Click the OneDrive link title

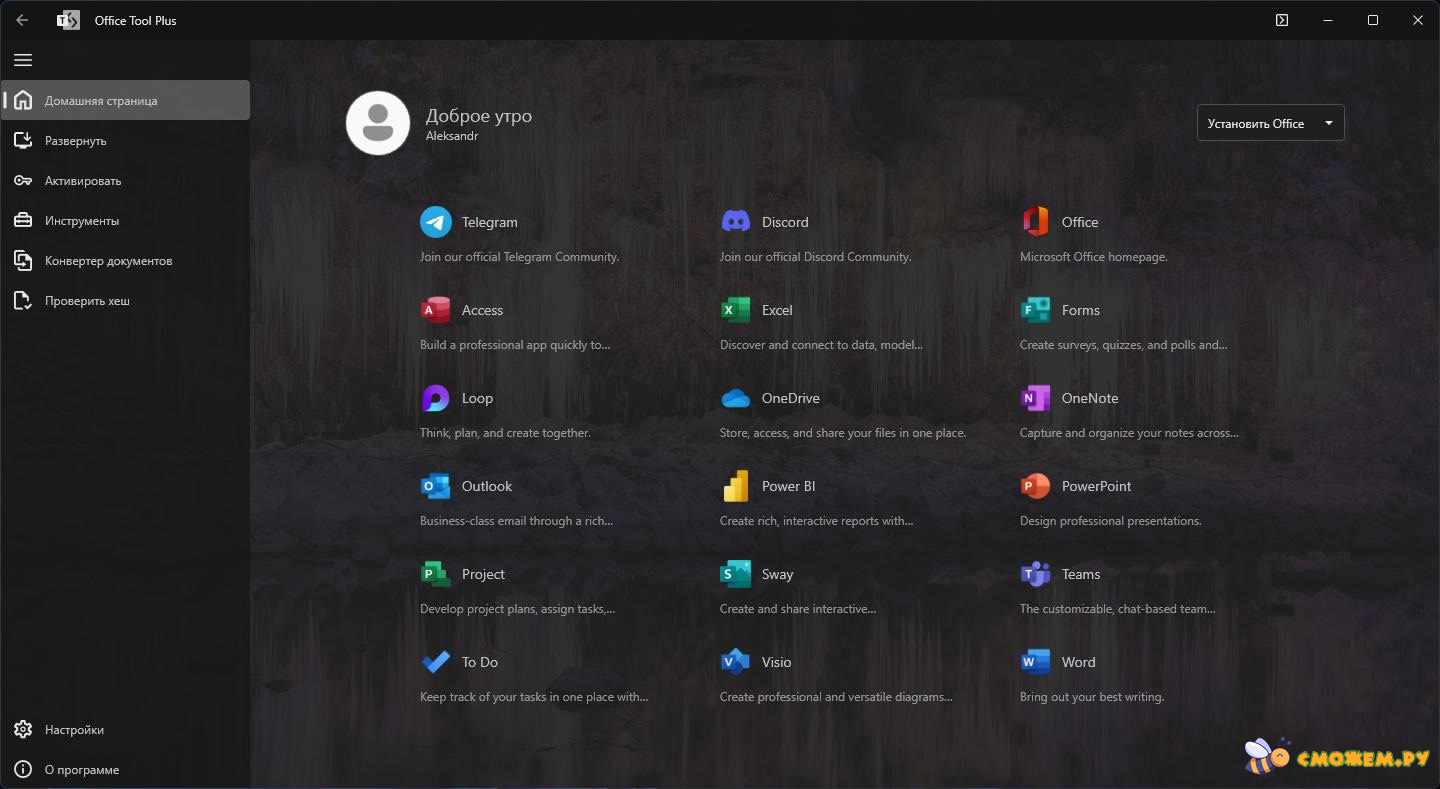[x=791, y=398]
